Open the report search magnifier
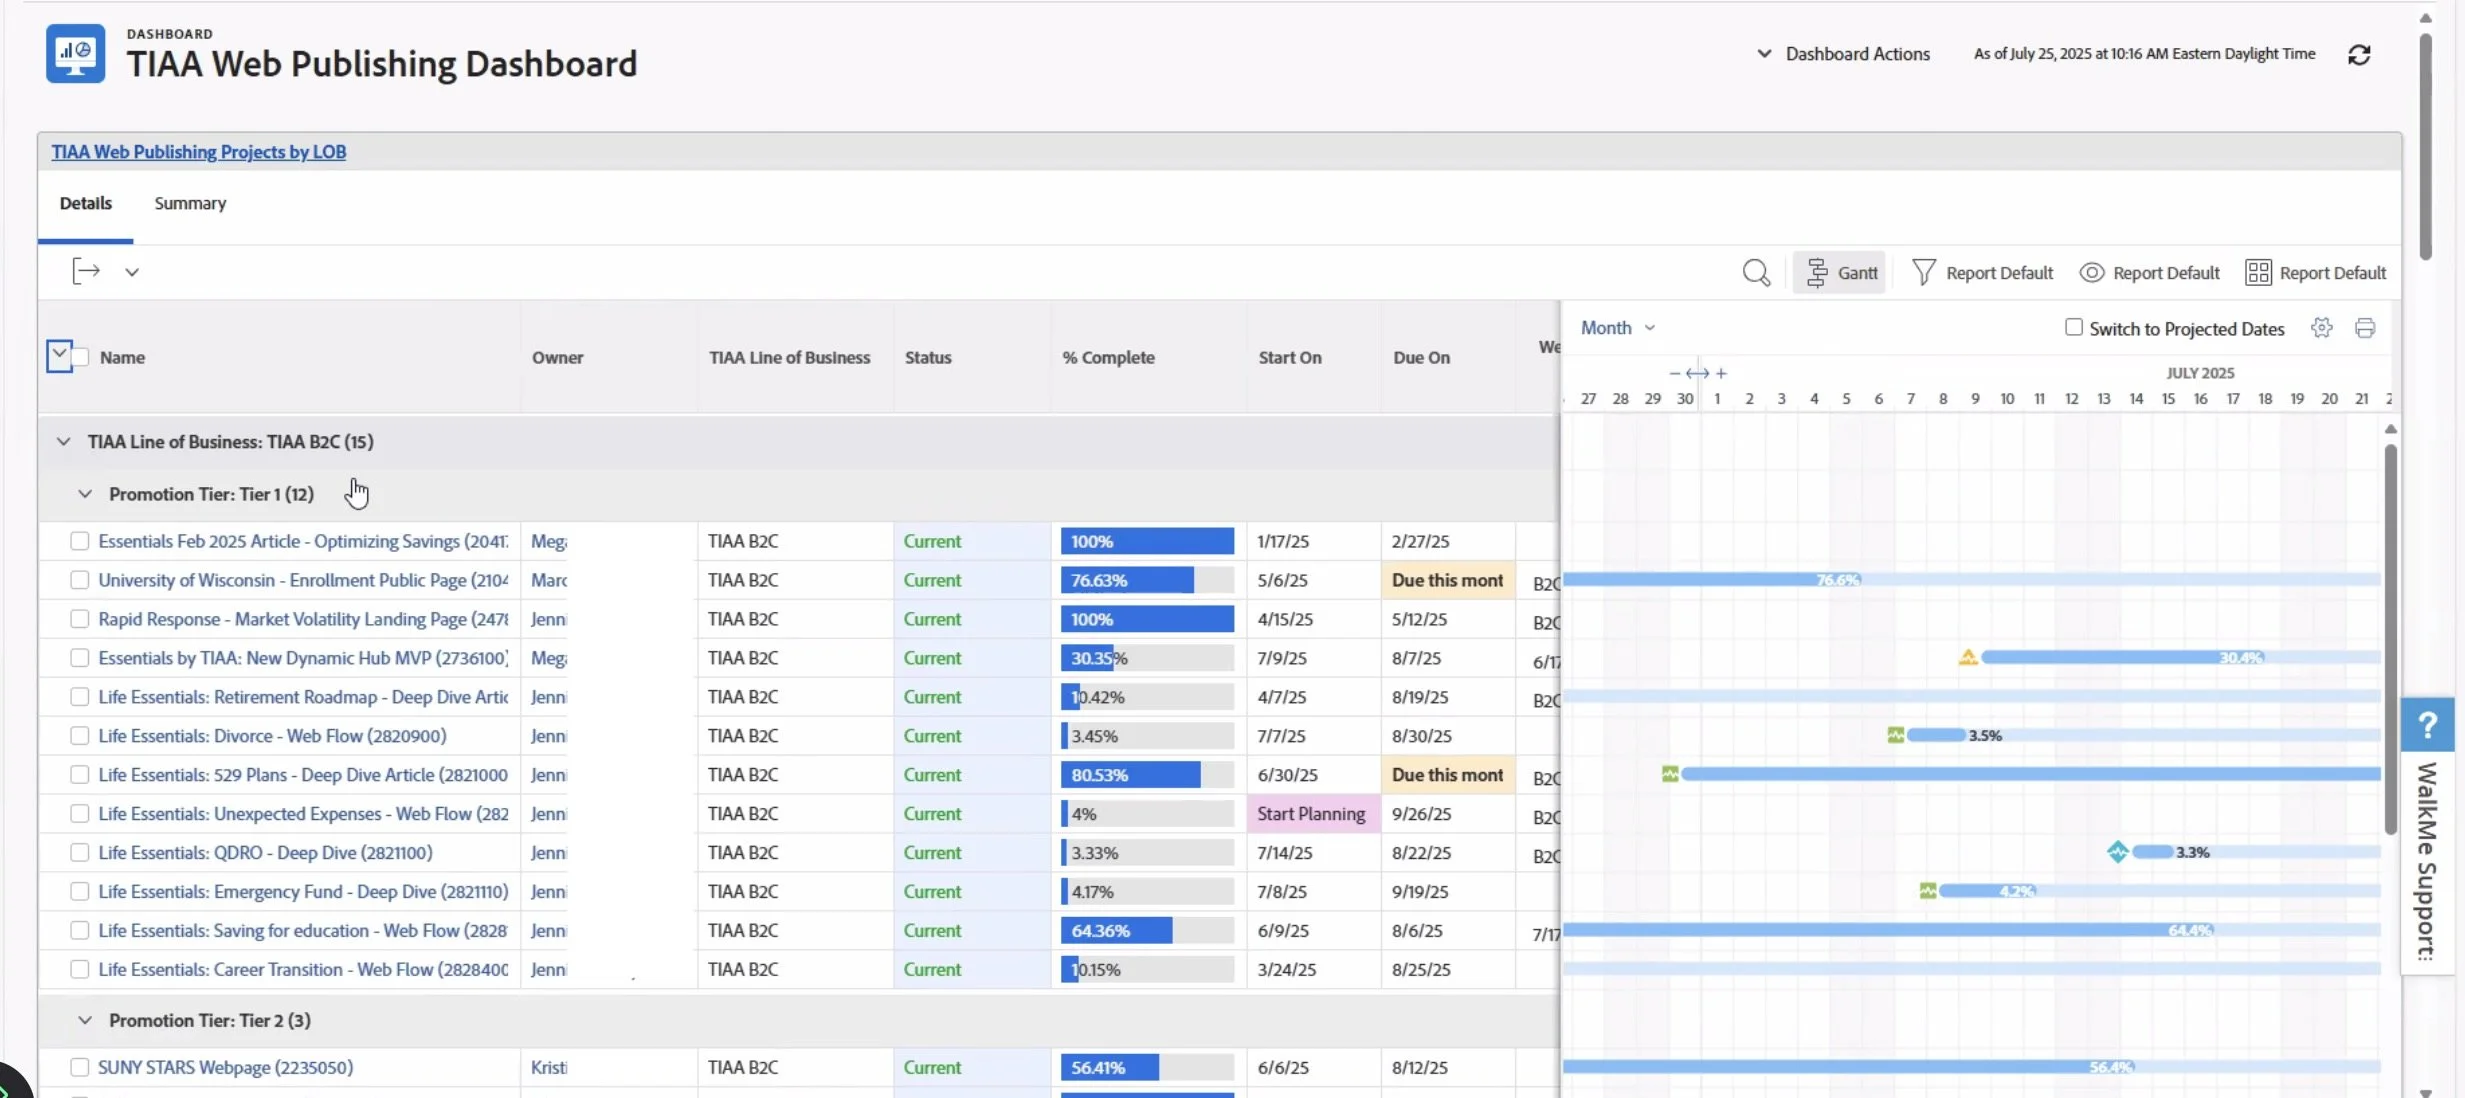This screenshot has width=2465, height=1098. pos(1756,273)
